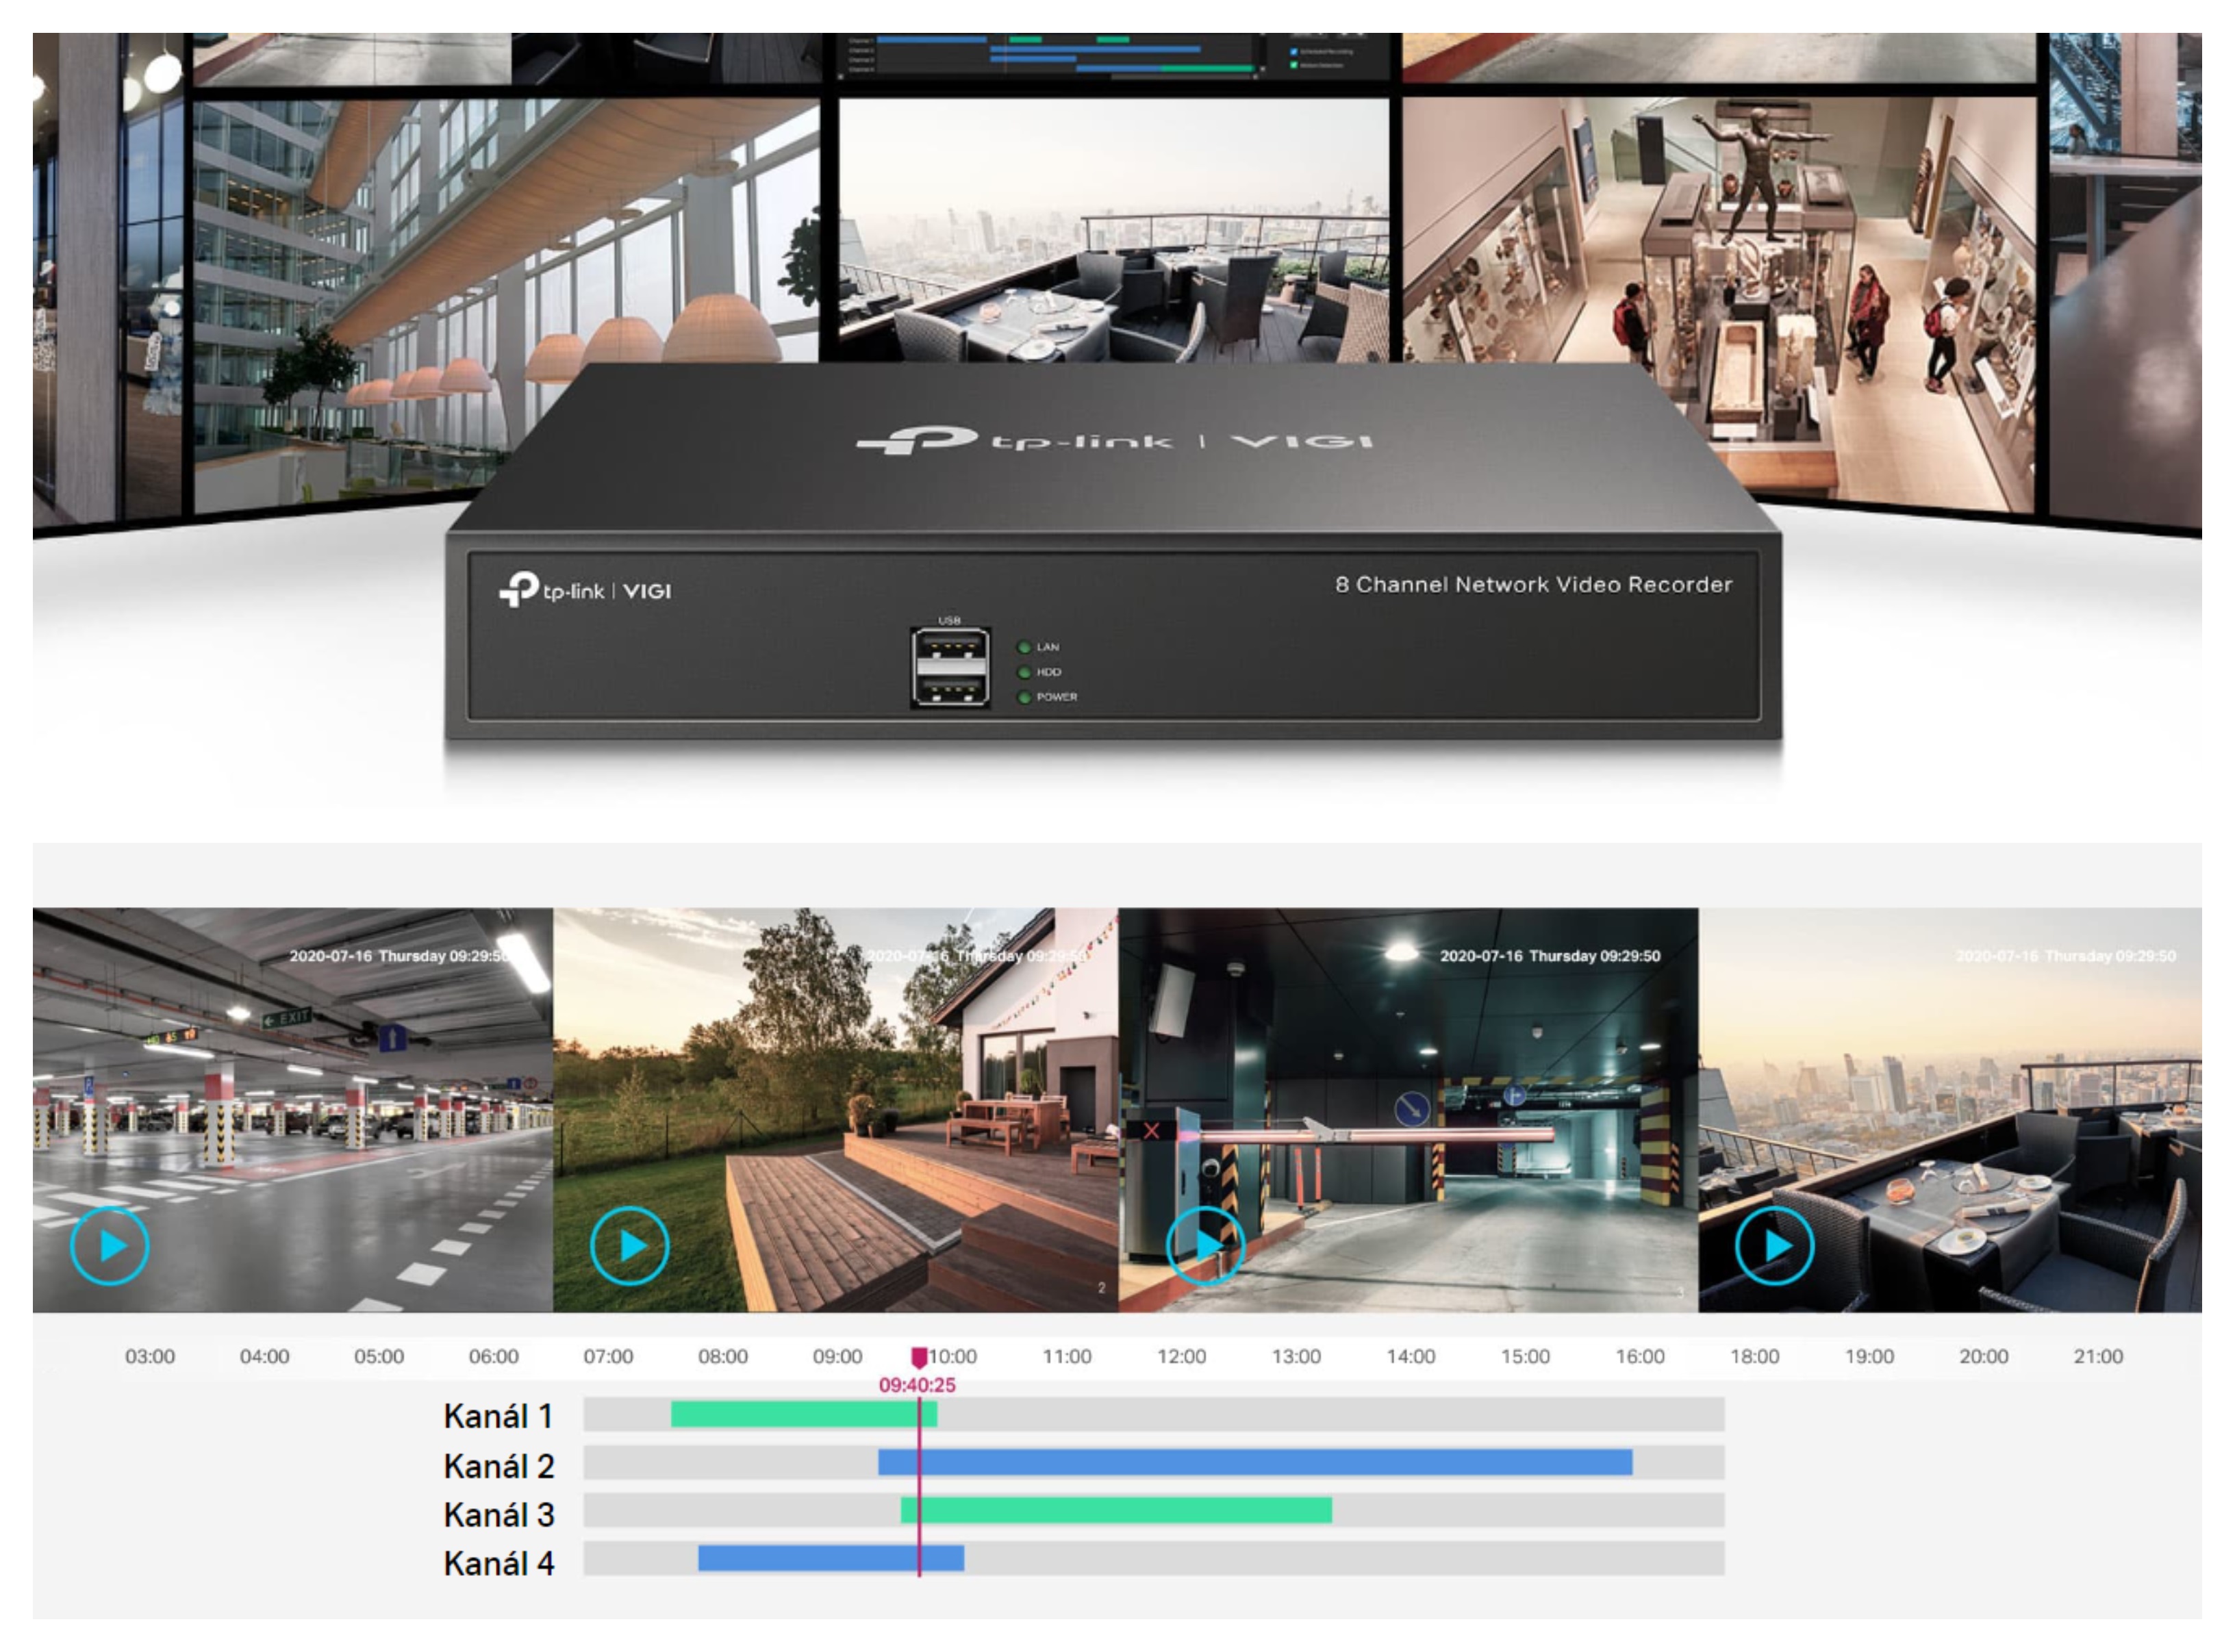Click the pink timeline marker at 09:40:25
This screenshot has height=1652, width=2235.
[x=918, y=1357]
